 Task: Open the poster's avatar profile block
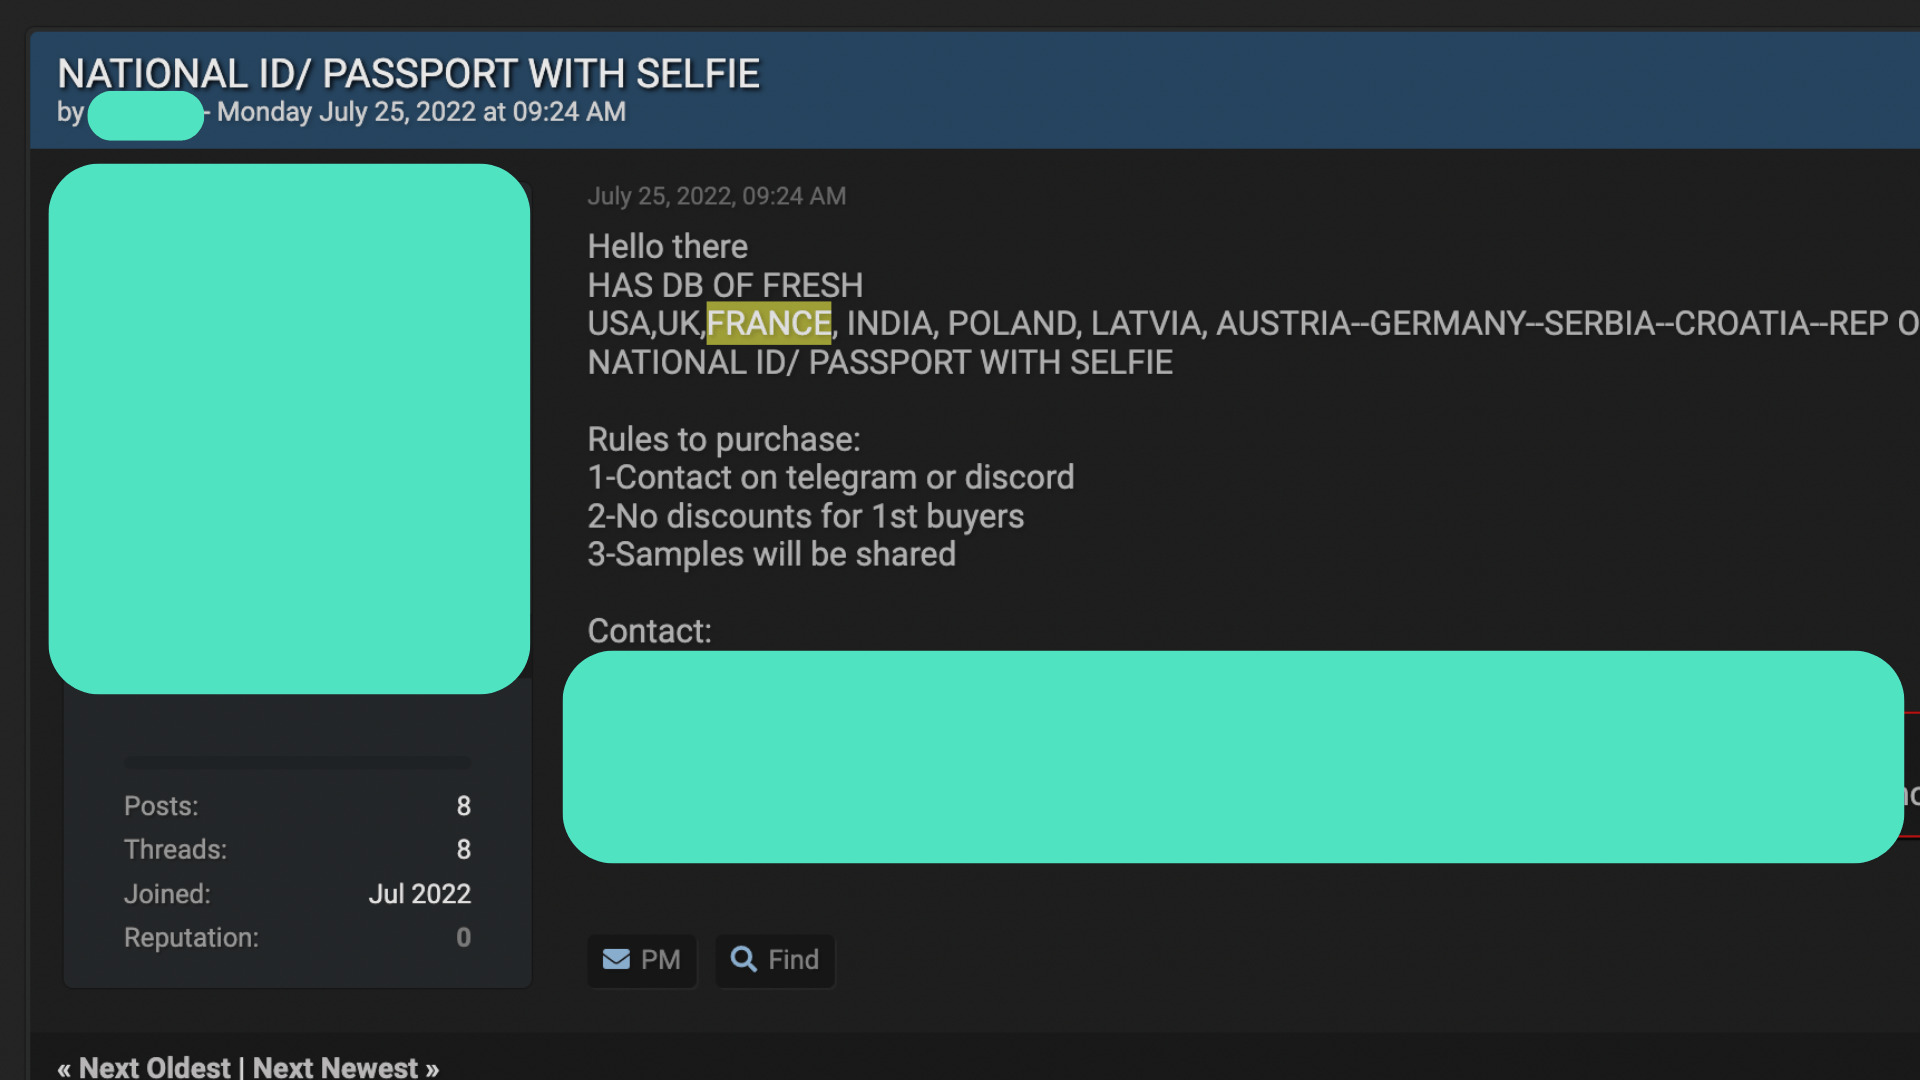pos(289,428)
